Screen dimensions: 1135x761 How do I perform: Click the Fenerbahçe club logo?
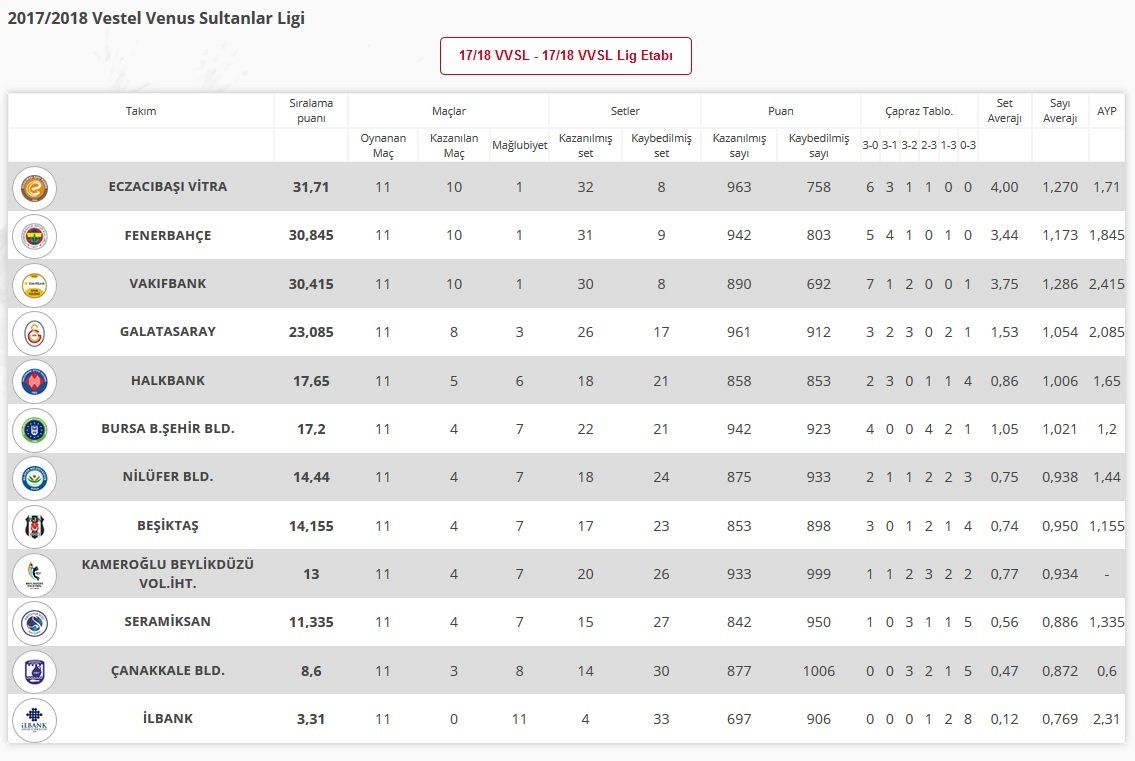(34, 236)
